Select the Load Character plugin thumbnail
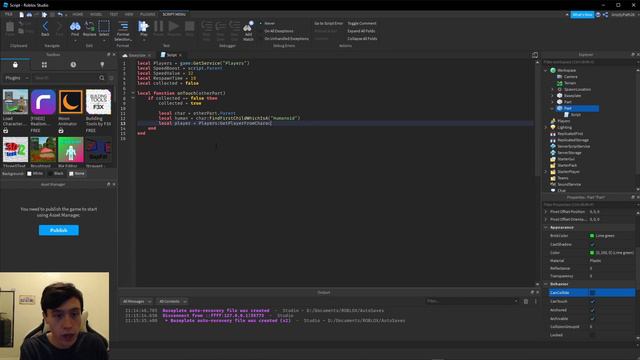Screen dimensions: 640x360 16,102
